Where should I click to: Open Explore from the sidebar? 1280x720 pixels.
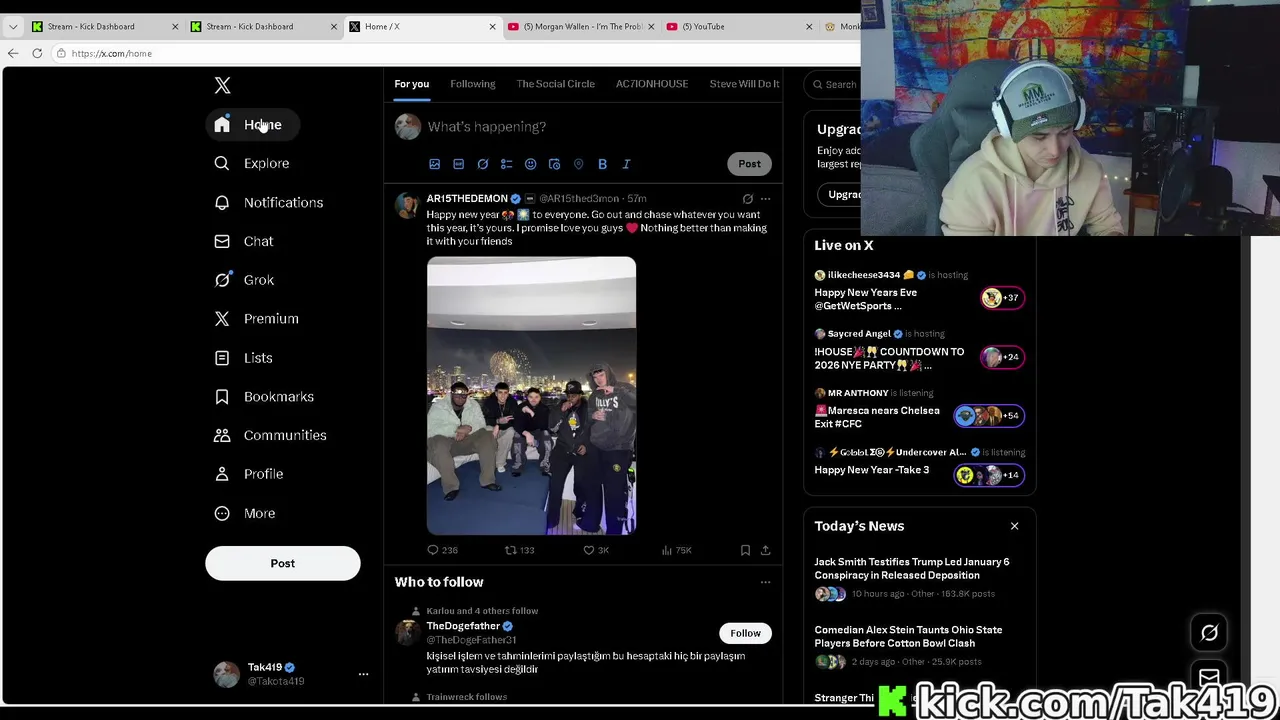click(252, 163)
